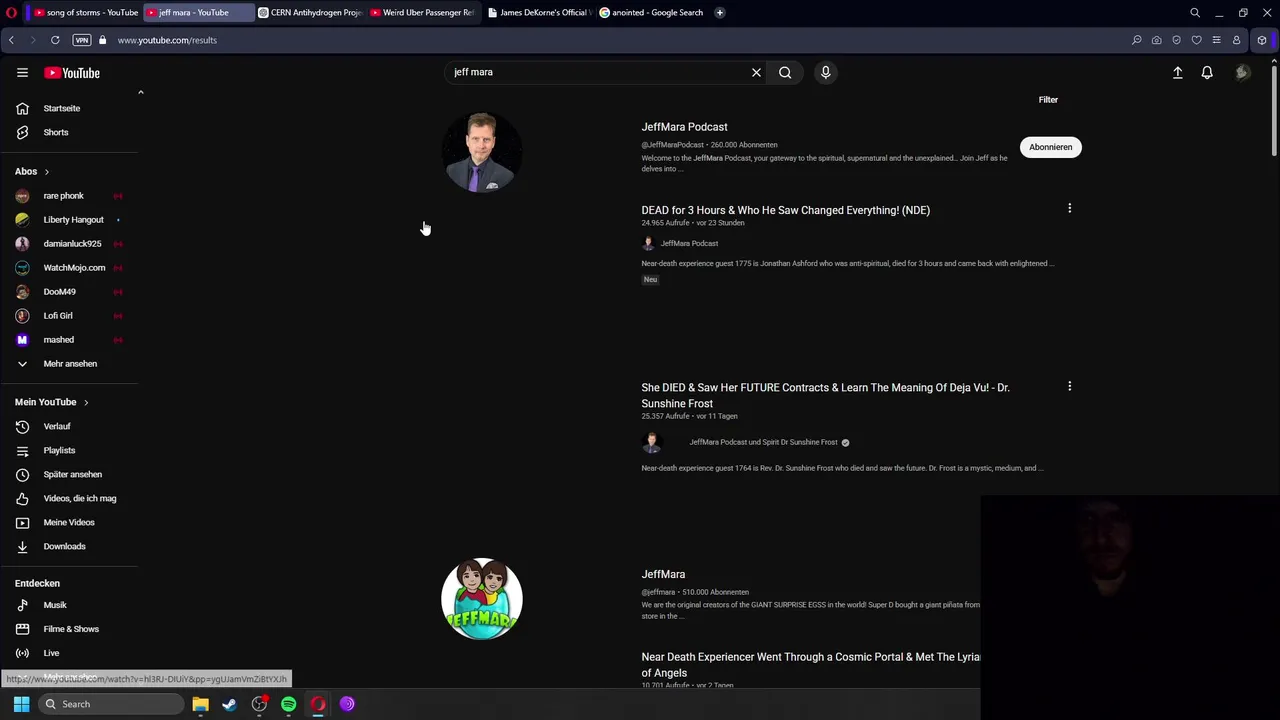Switch to anointed Google Search tab
1280x720 pixels.
click(652, 13)
